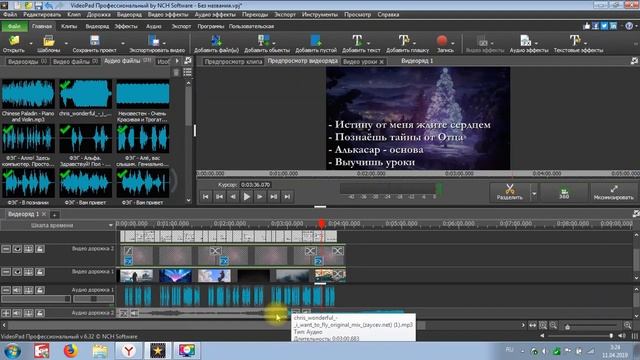Image resolution: width=640 pixels, height=360 pixels.
Task: Click the Facebook share icon
Action: point(596,26)
